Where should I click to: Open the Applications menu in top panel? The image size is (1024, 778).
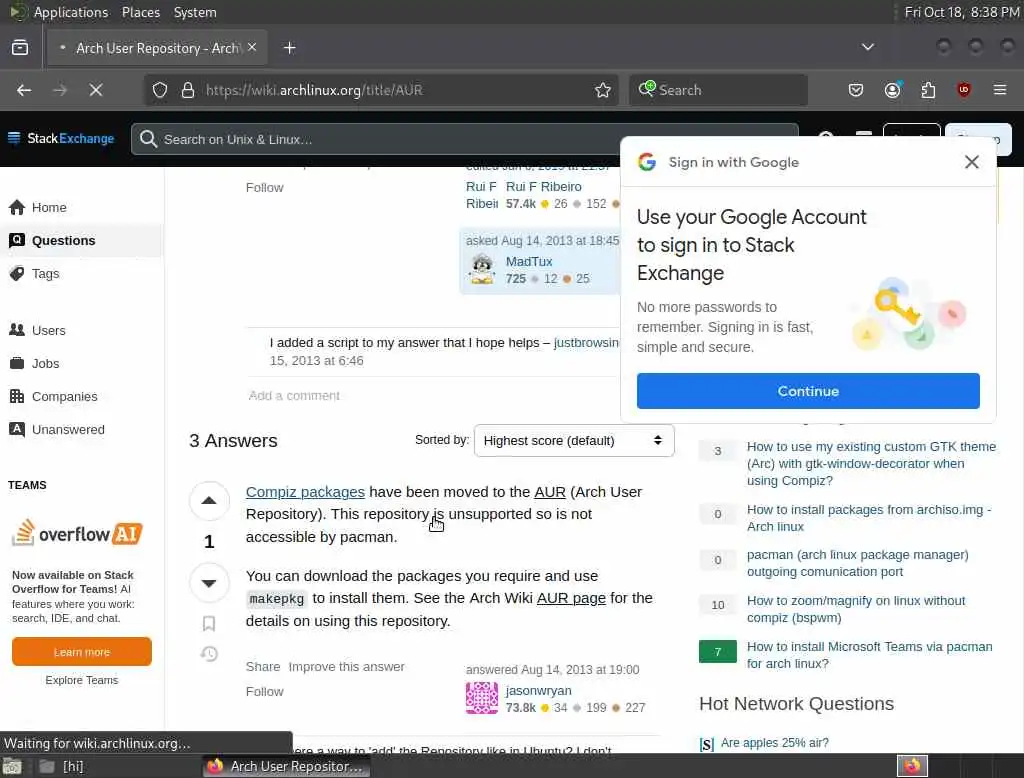[x=71, y=12]
